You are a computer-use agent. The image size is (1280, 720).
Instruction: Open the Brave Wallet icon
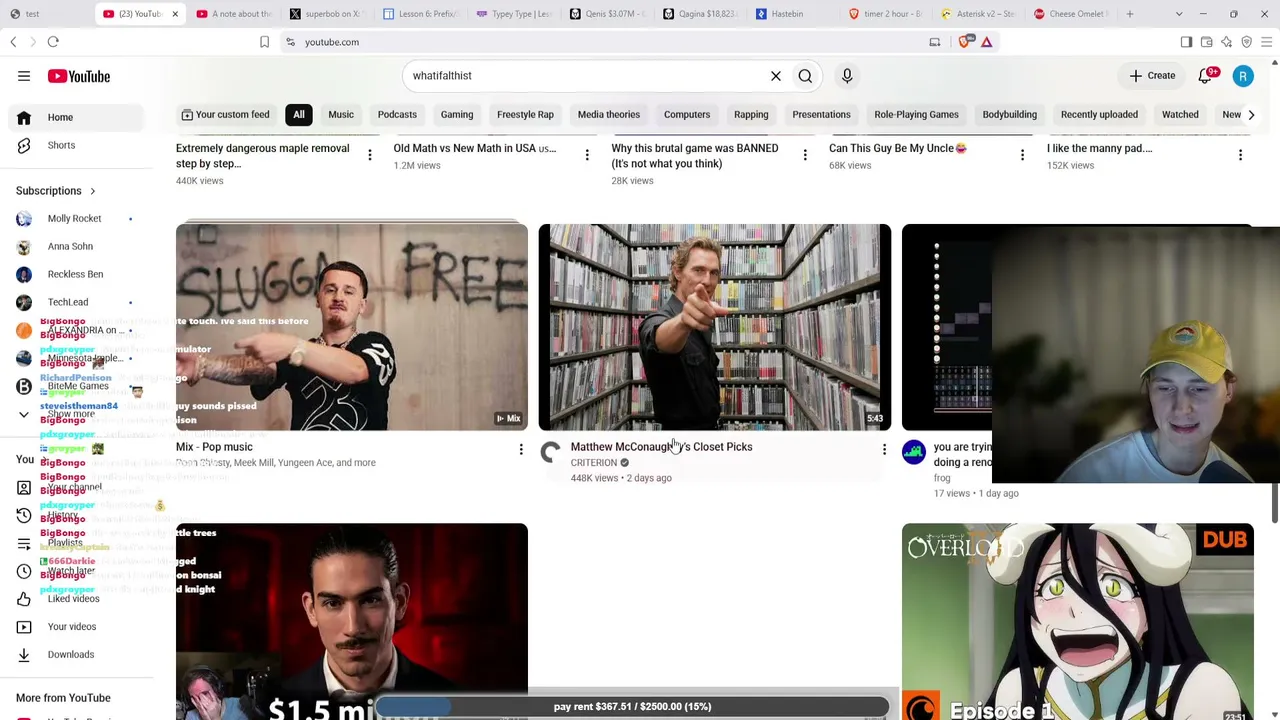(x=1206, y=42)
